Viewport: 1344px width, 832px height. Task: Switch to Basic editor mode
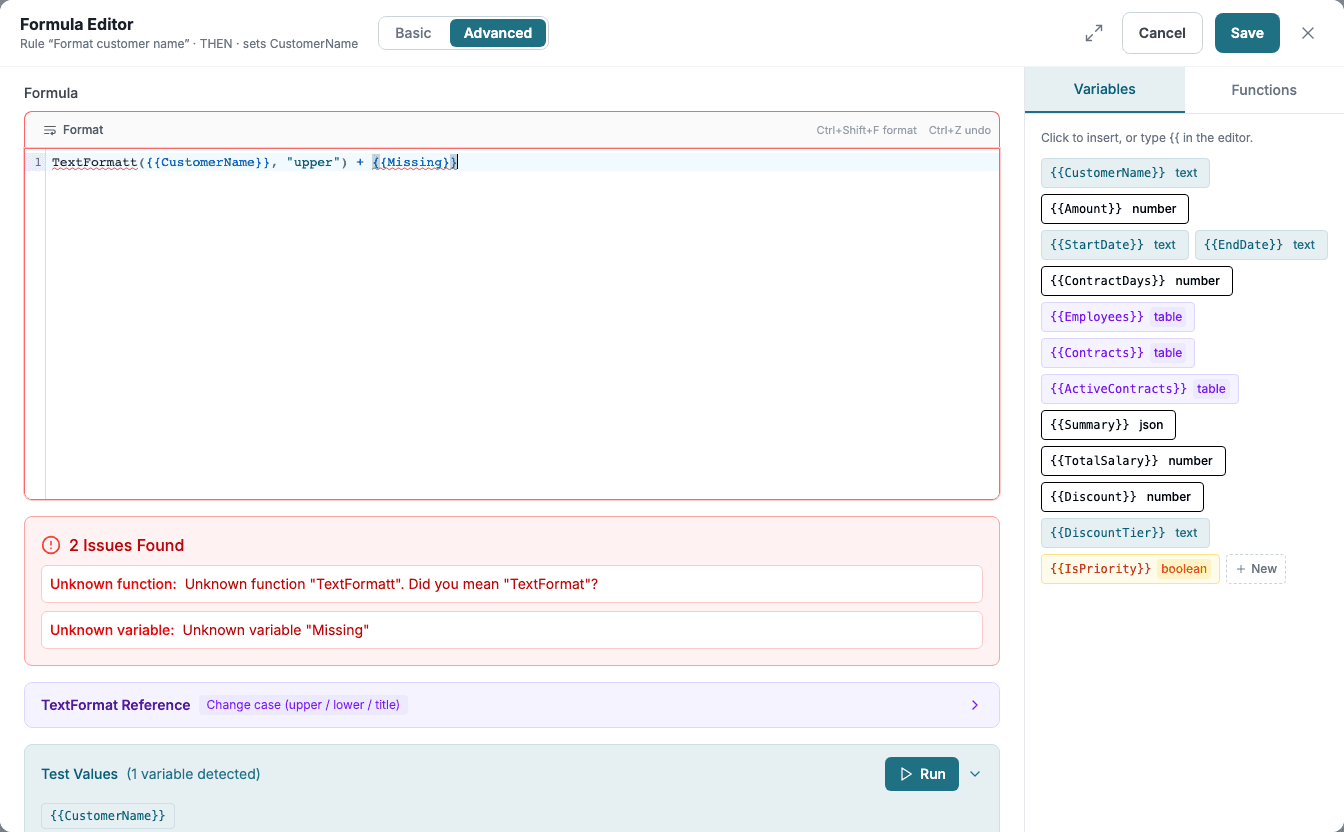413,33
